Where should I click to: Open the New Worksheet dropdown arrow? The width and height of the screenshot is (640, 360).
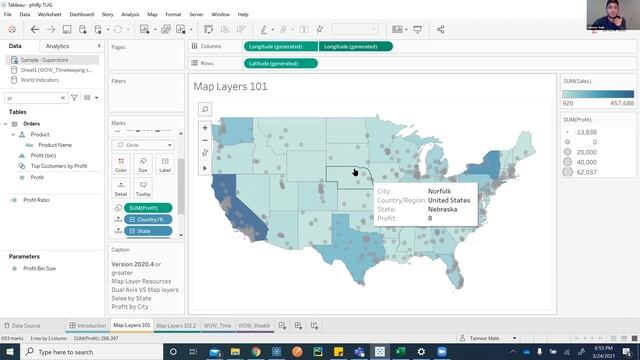pyautogui.click(x=155, y=29)
